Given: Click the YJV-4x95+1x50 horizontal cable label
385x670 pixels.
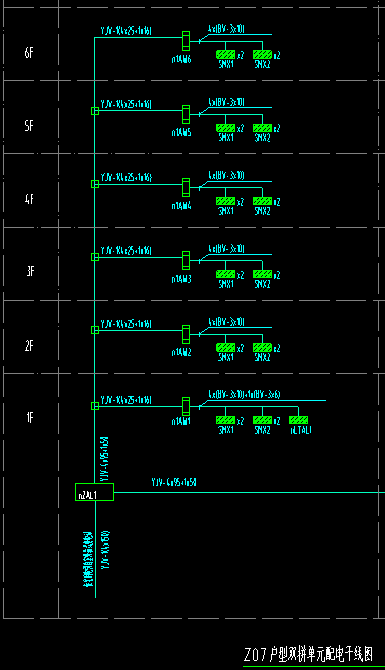Looking at the screenshot, I should click(x=174, y=482).
